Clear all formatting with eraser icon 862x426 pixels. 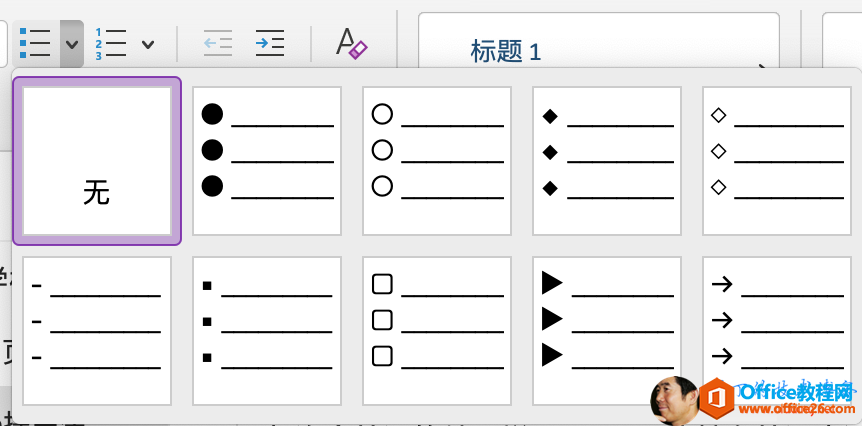pos(351,43)
